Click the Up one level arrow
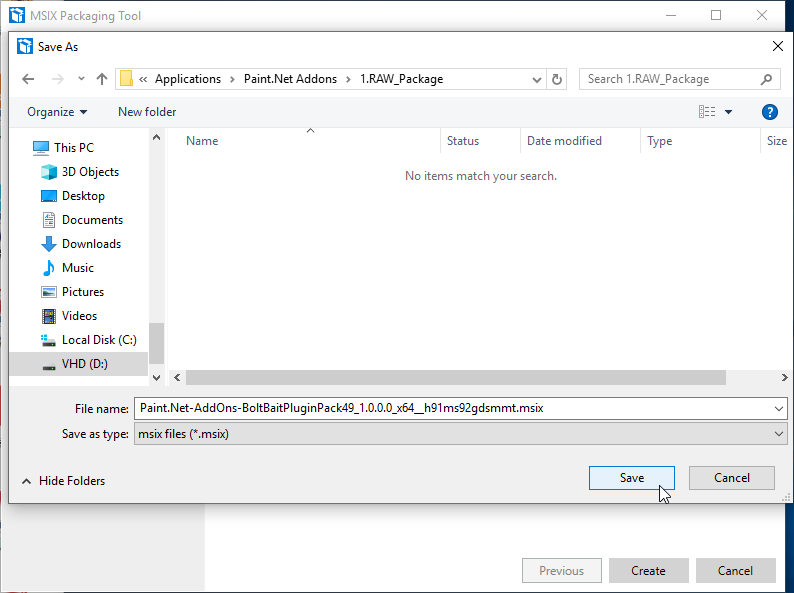Screen dimensions: 794x593 (101, 79)
